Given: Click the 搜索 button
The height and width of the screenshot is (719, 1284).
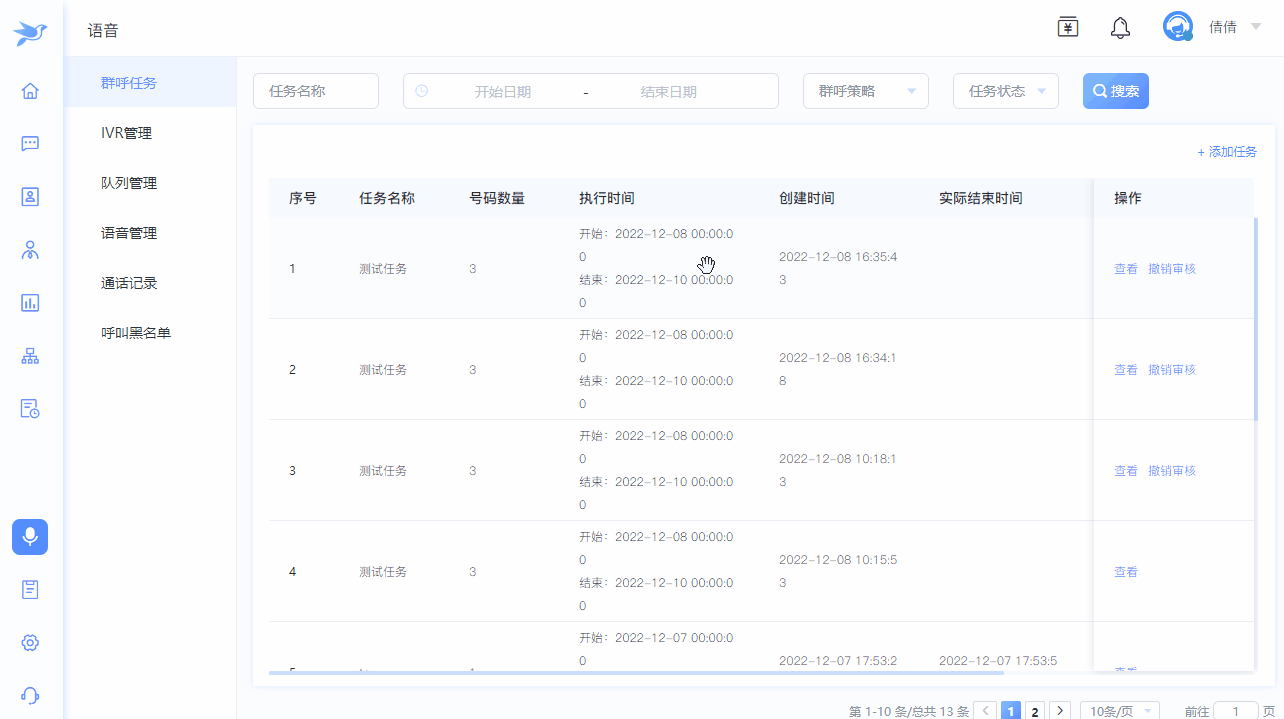Looking at the screenshot, I should coord(1115,91).
